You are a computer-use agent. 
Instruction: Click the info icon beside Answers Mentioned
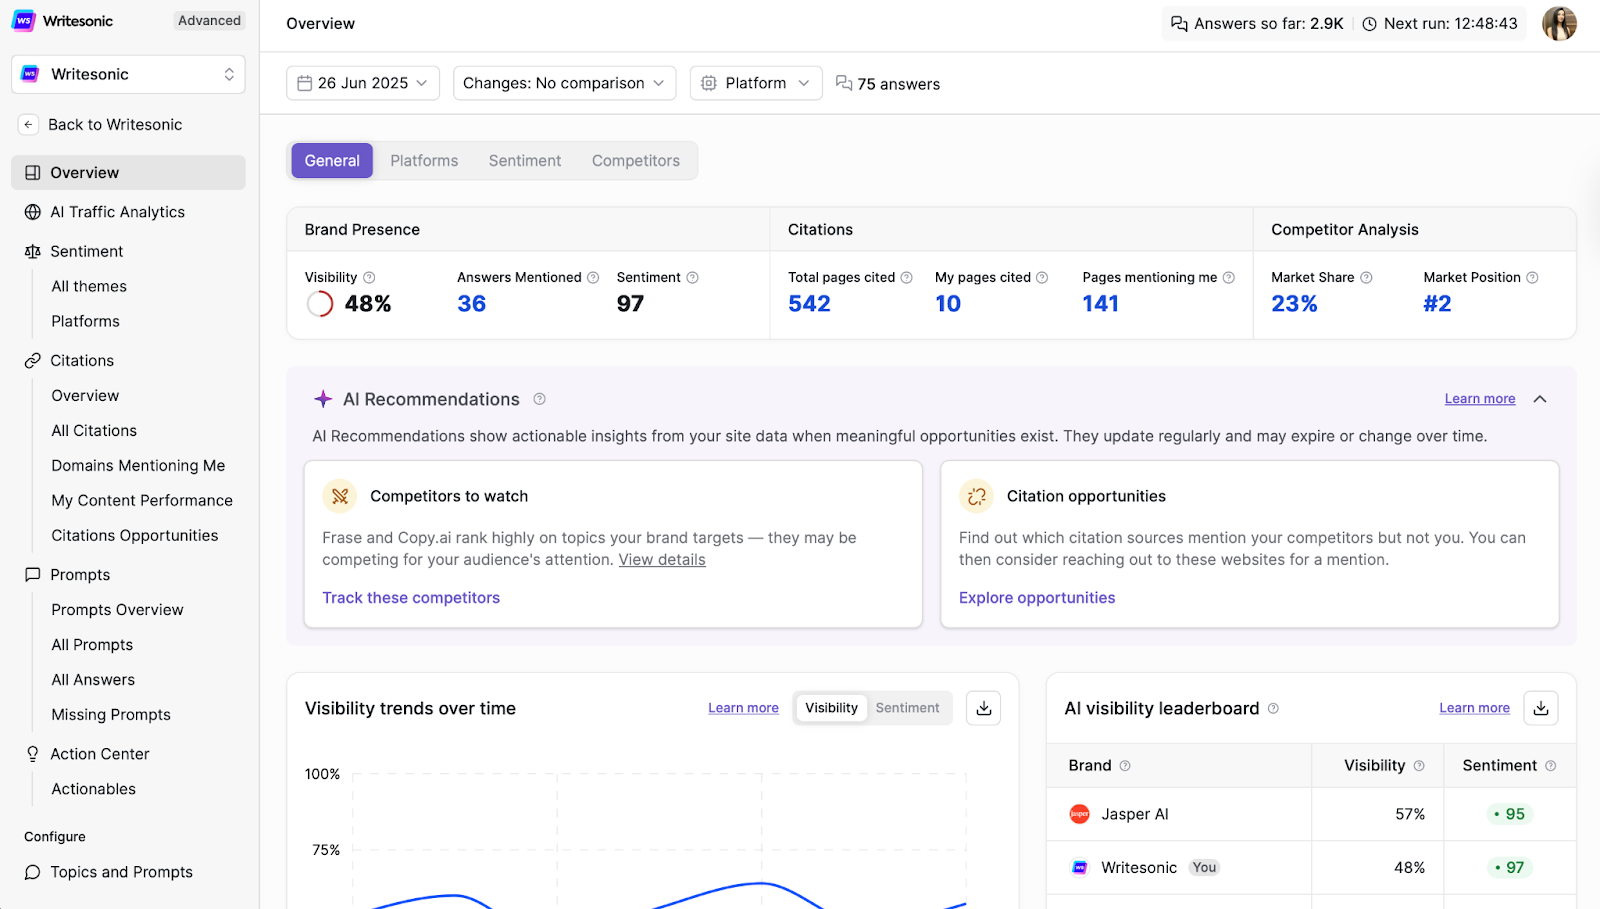[x=593, y=278]
